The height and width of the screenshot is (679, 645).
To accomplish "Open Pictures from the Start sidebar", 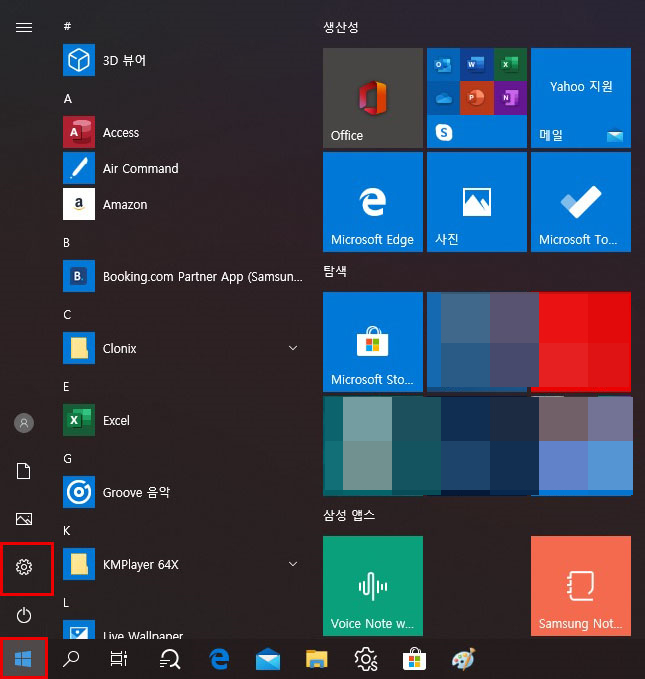I will click(x=24, y=519).
